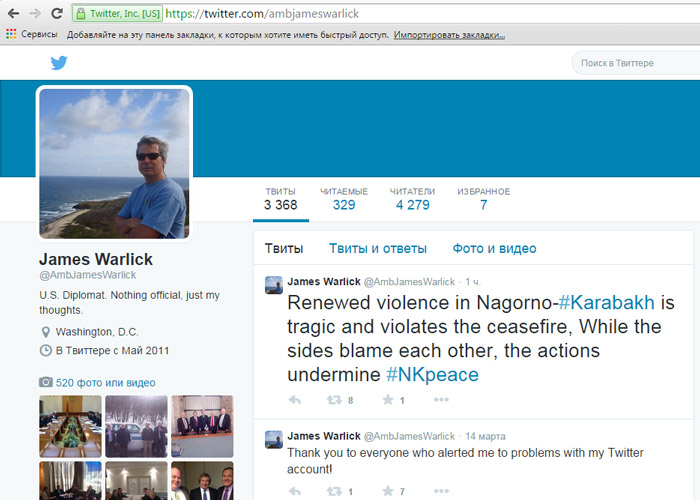The image size is (700, 500).
Task: Reply to the 14 марта tweet
Action: pos(295,492)
